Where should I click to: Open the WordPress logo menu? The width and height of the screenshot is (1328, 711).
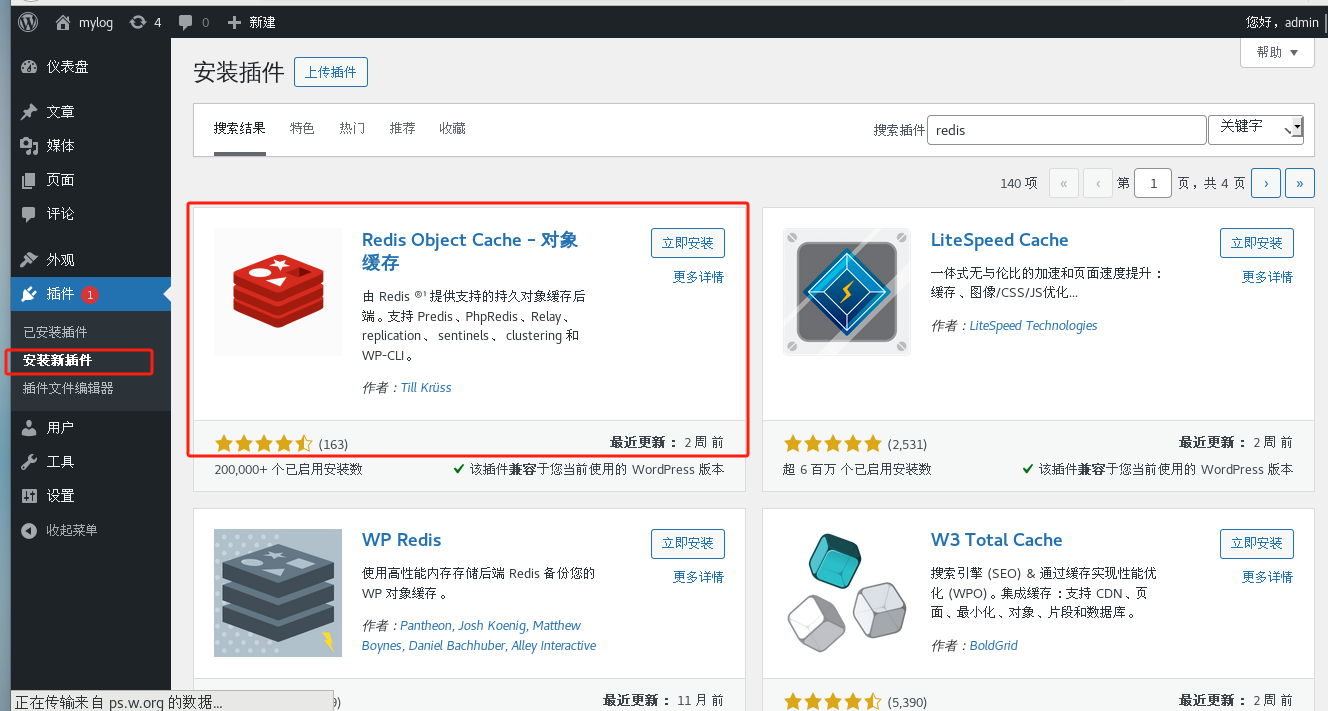click(x=27, y=22)
